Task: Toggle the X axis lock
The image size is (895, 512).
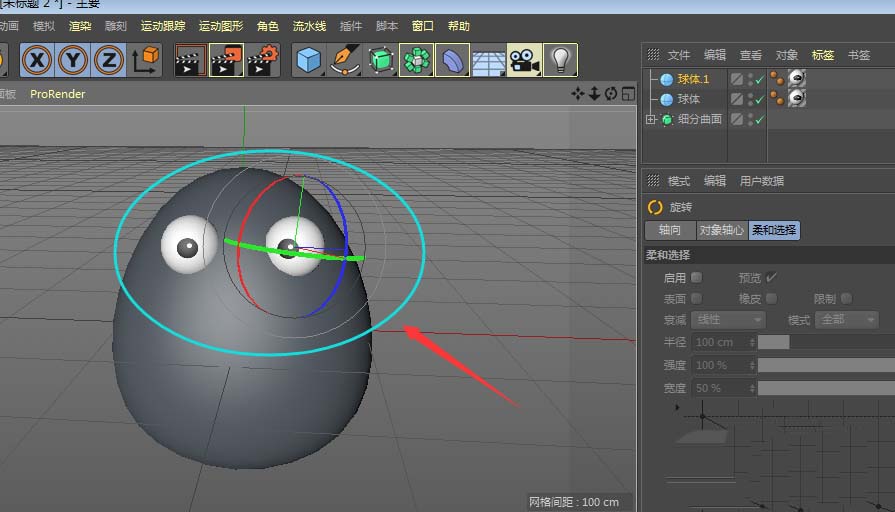Action: 38,61
